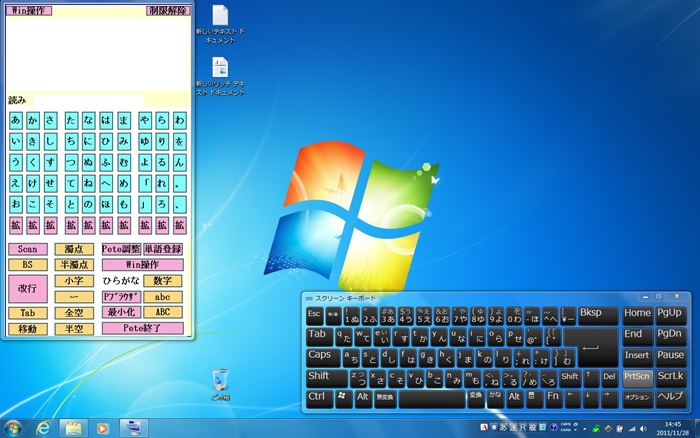Click the left arrow key on screen keyboard

coord(572,398)
